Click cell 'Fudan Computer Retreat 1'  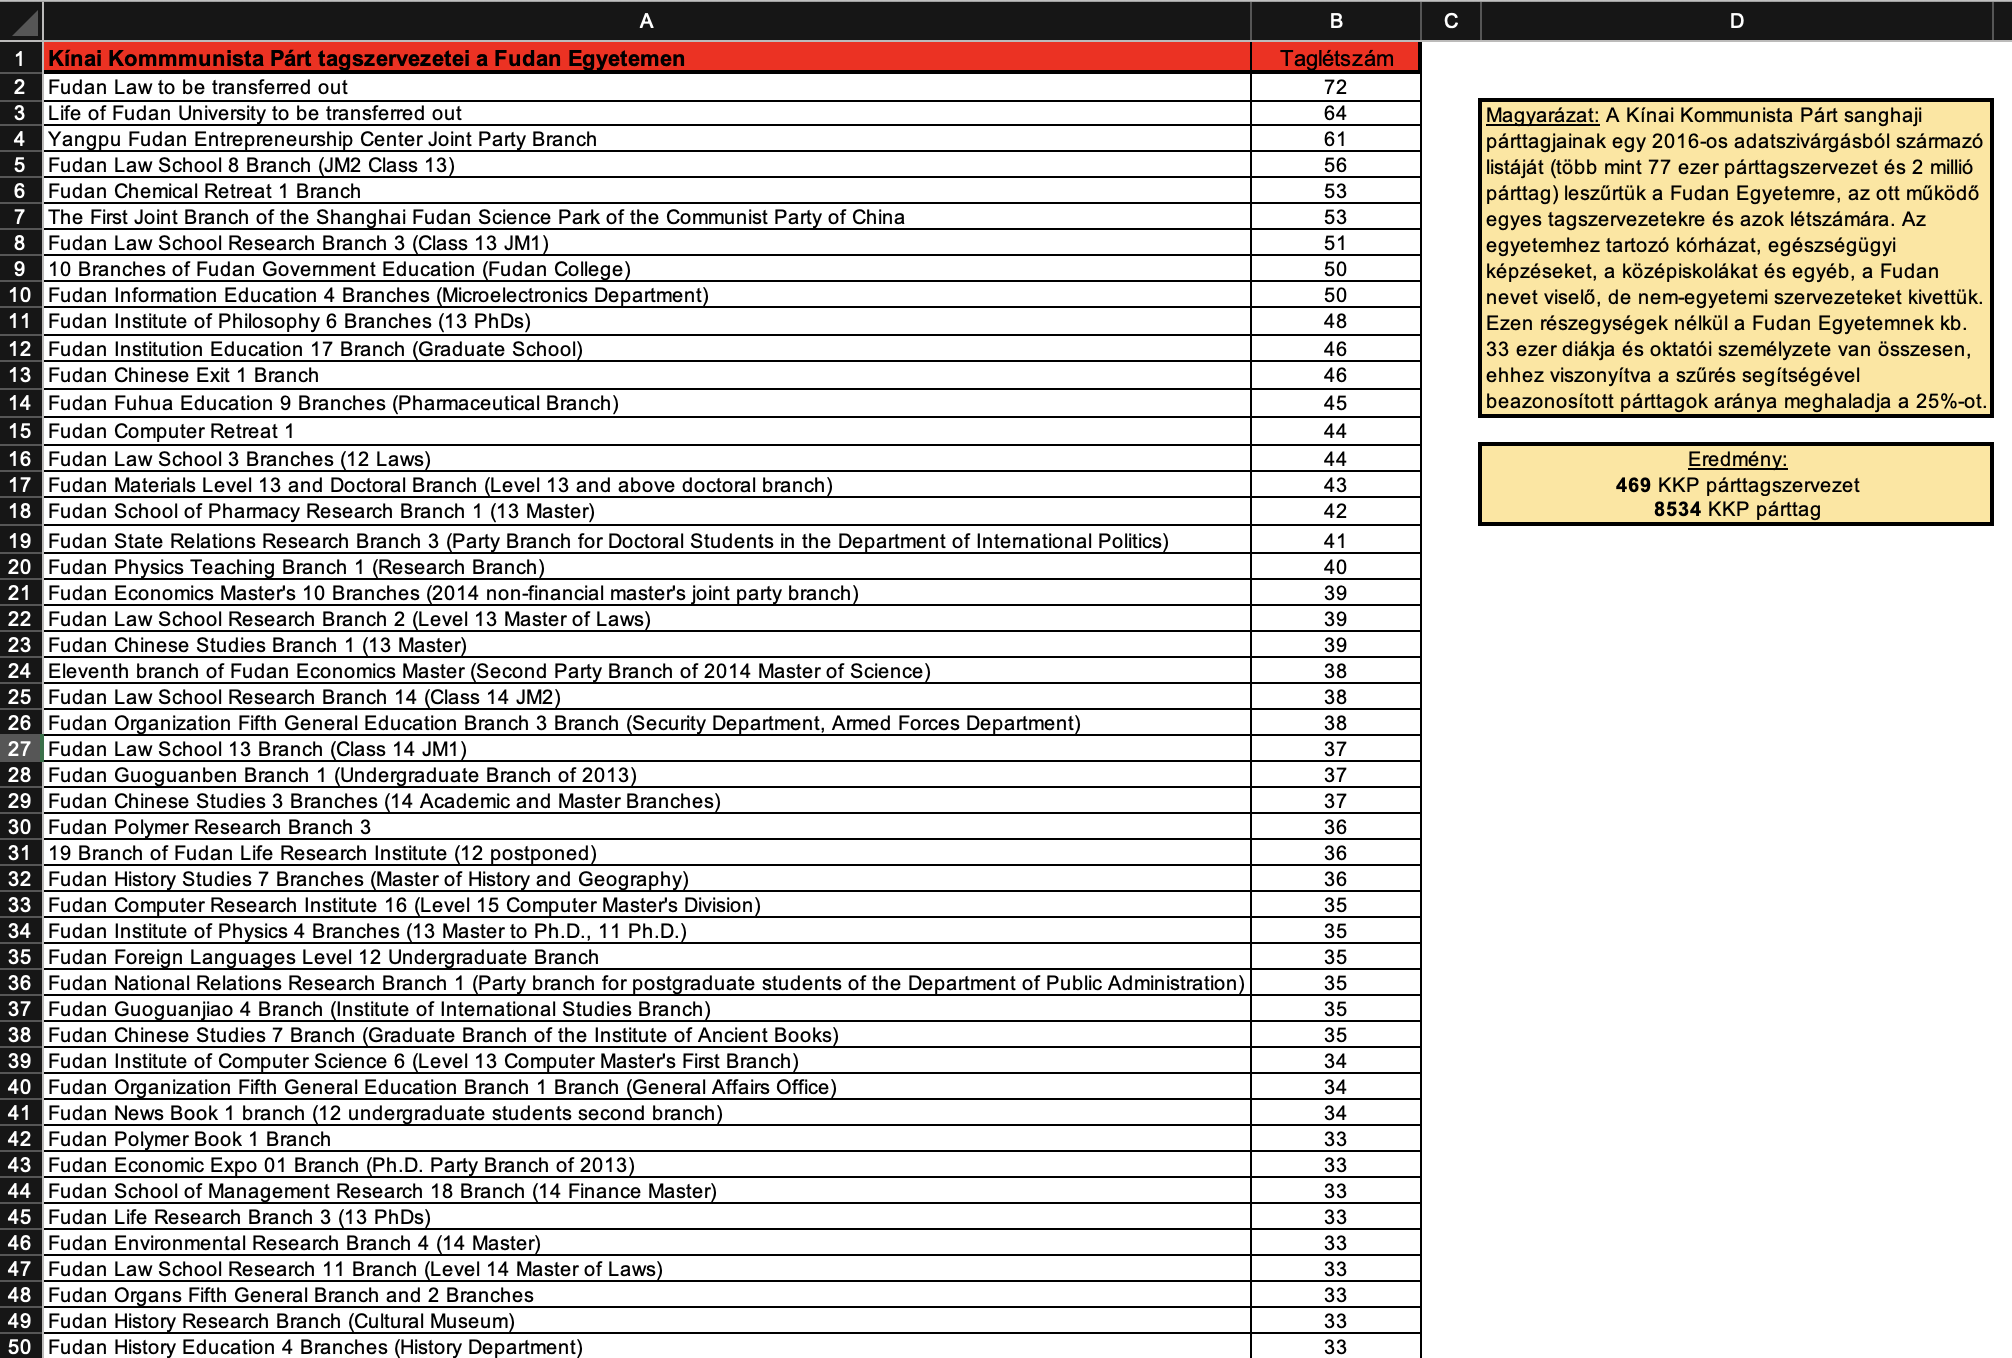tap(647, 431)
